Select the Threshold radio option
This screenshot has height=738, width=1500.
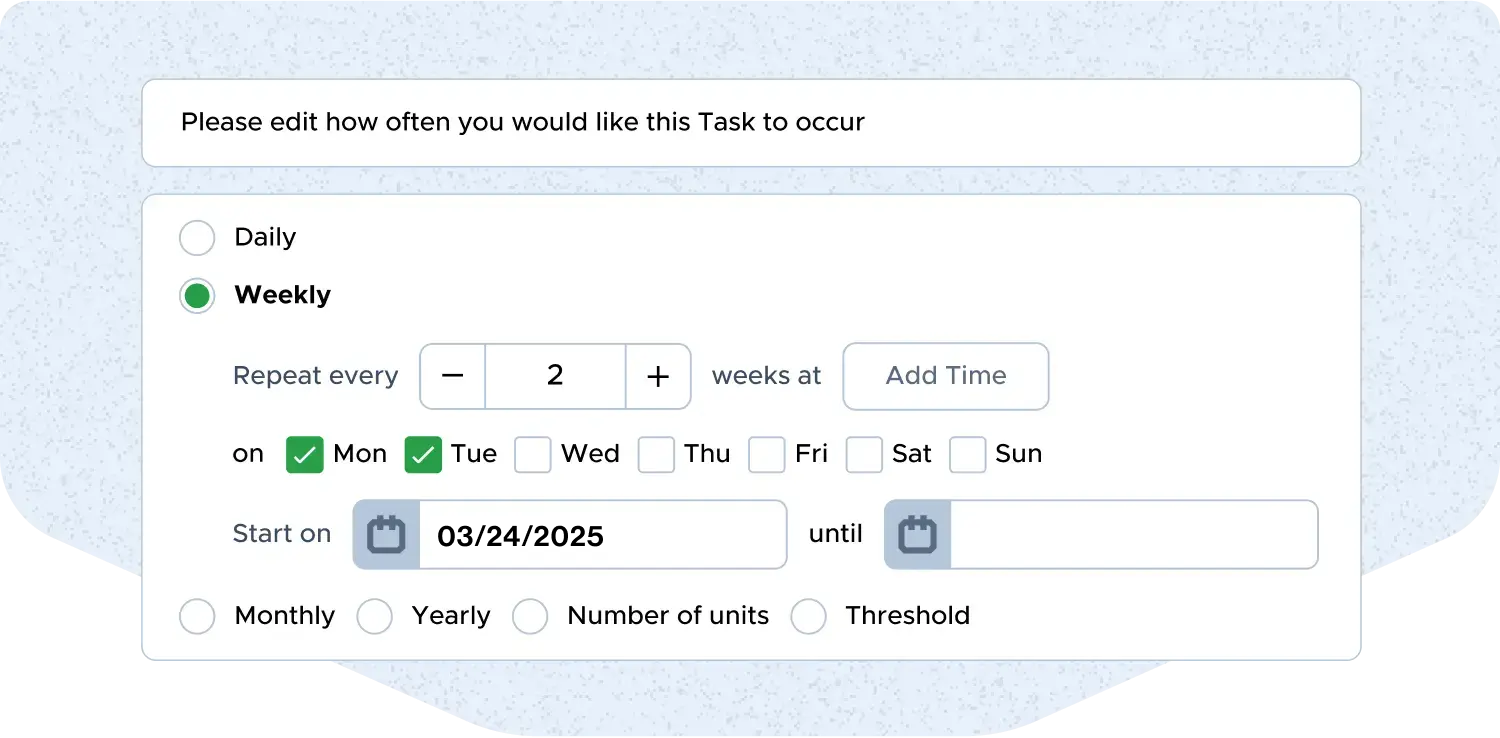pos(808,616)
